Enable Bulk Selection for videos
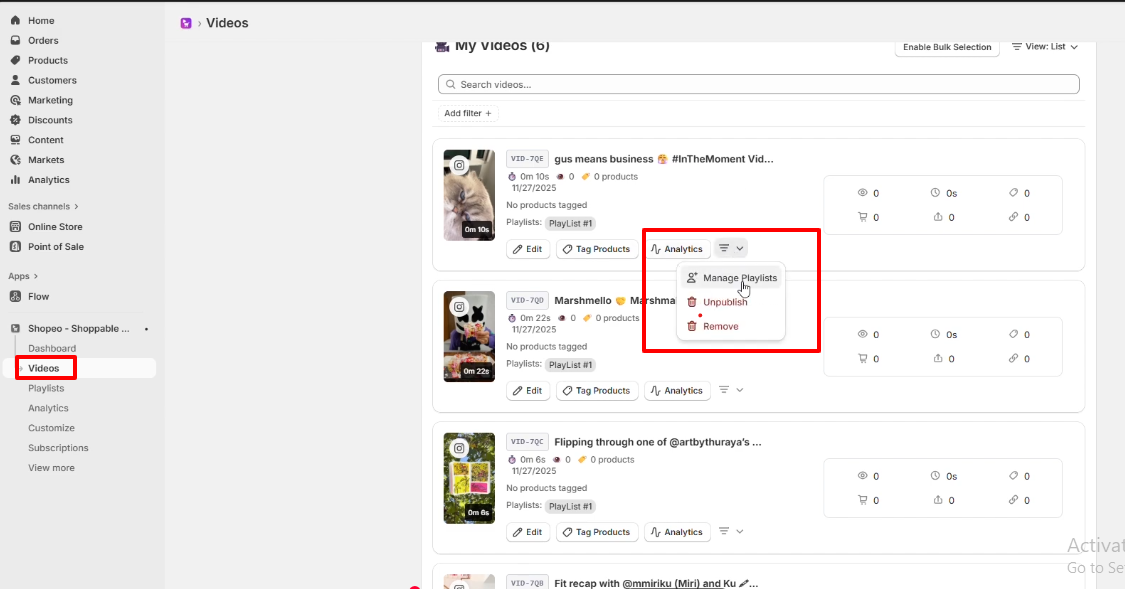The image size is (1125, 589). pos(946,47)
